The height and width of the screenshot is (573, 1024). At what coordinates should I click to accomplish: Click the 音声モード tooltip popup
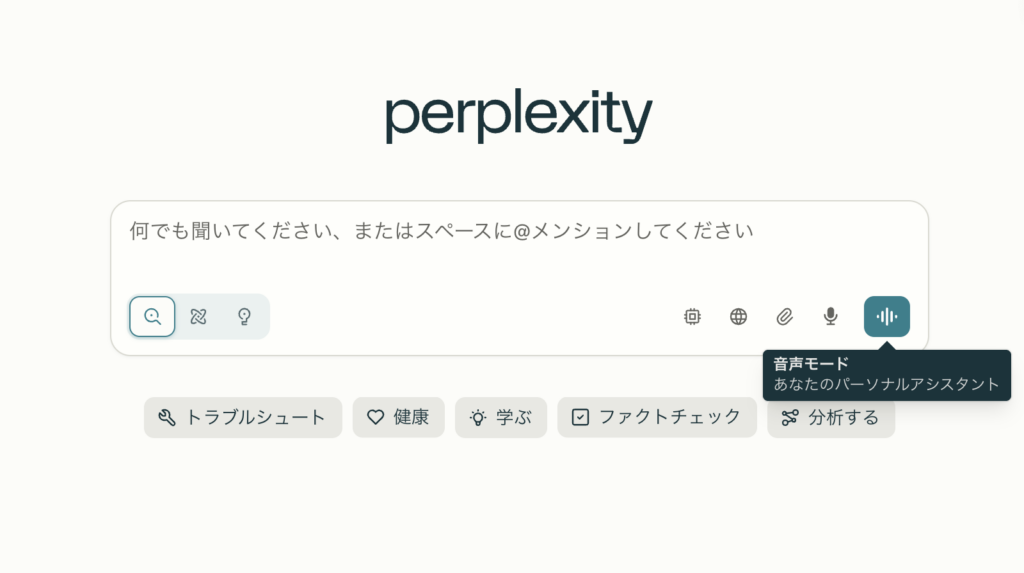pyautogui.click(x=887, y=375)
